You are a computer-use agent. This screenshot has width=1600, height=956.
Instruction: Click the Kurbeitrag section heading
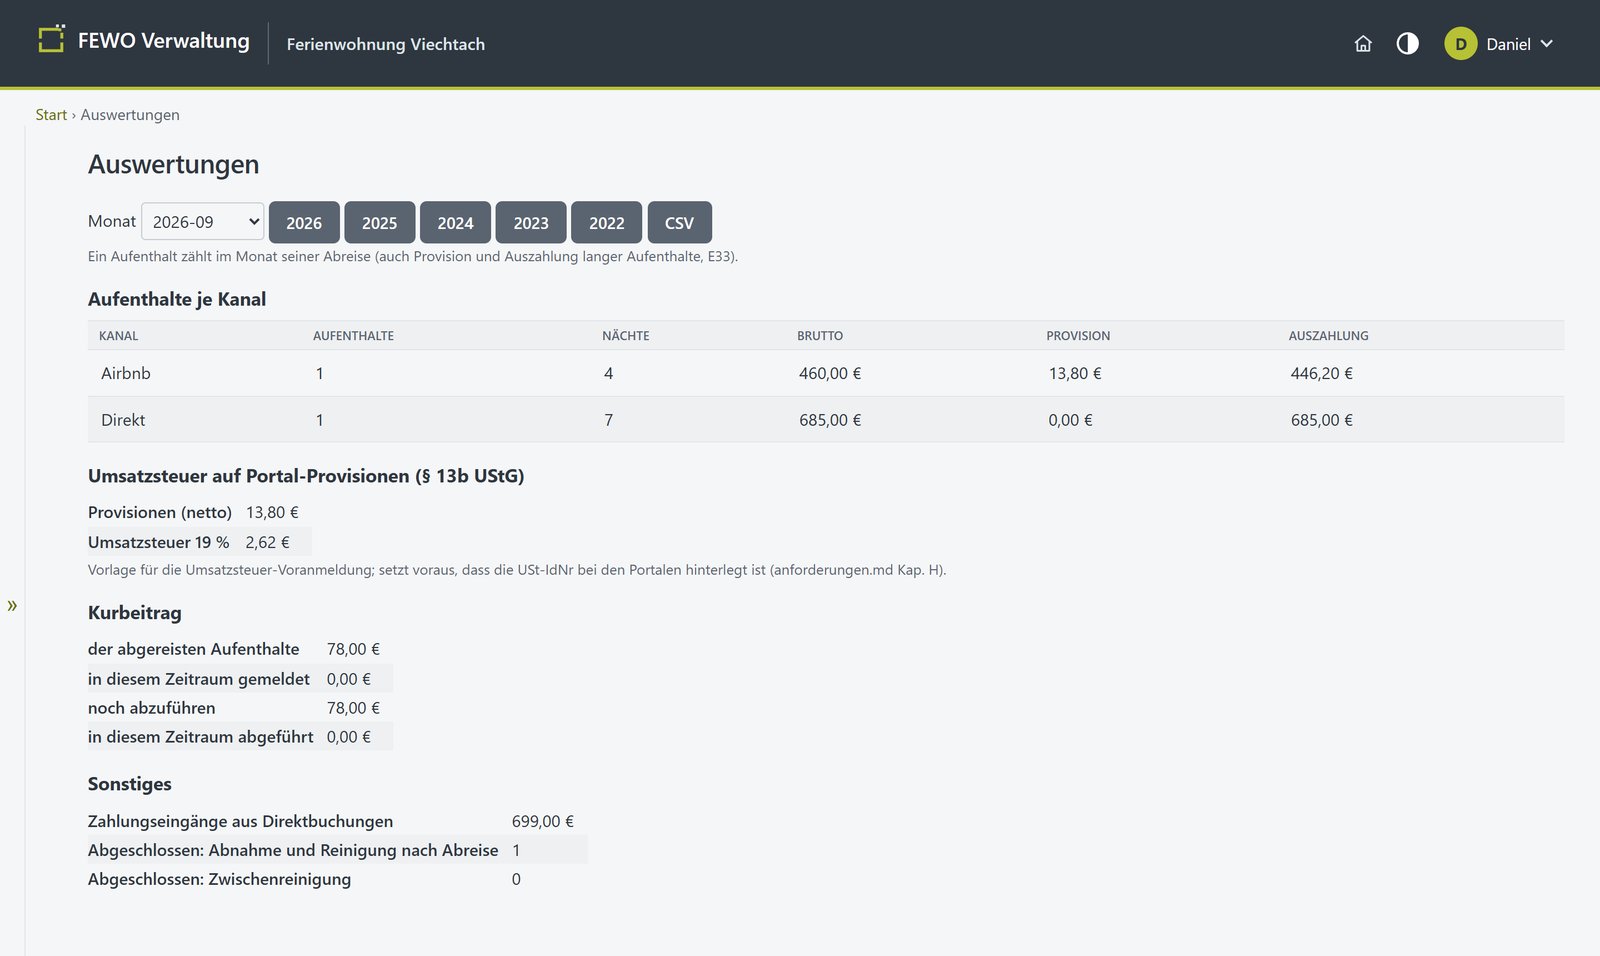coord(135,613)
